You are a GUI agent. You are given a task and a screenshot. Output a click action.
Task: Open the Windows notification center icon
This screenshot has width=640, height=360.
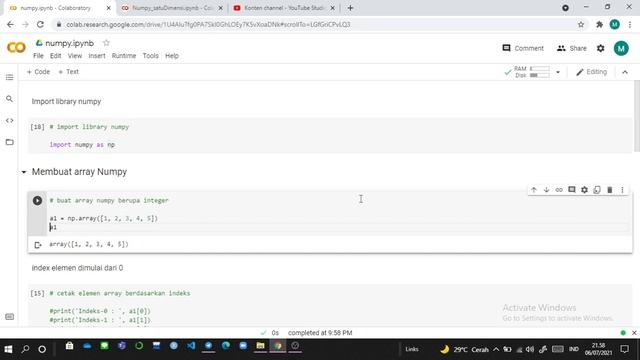(624, 349)
